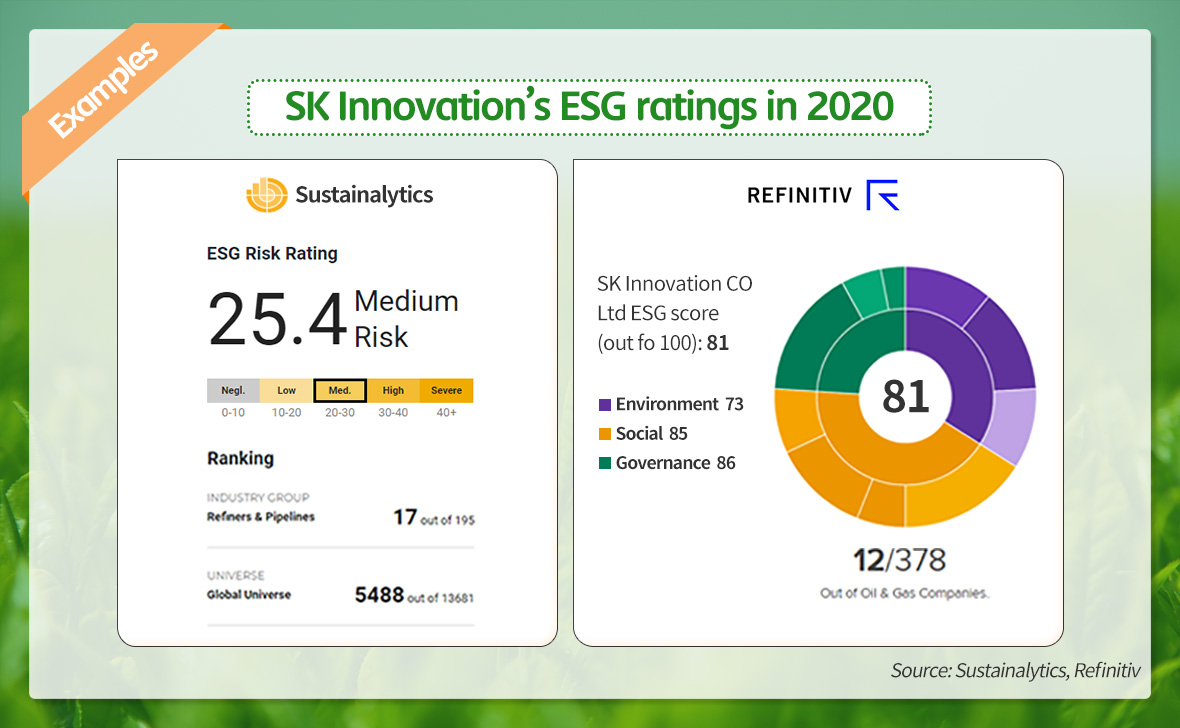
Task: Select the High risk category box
Action: click(x=393, y=391)
